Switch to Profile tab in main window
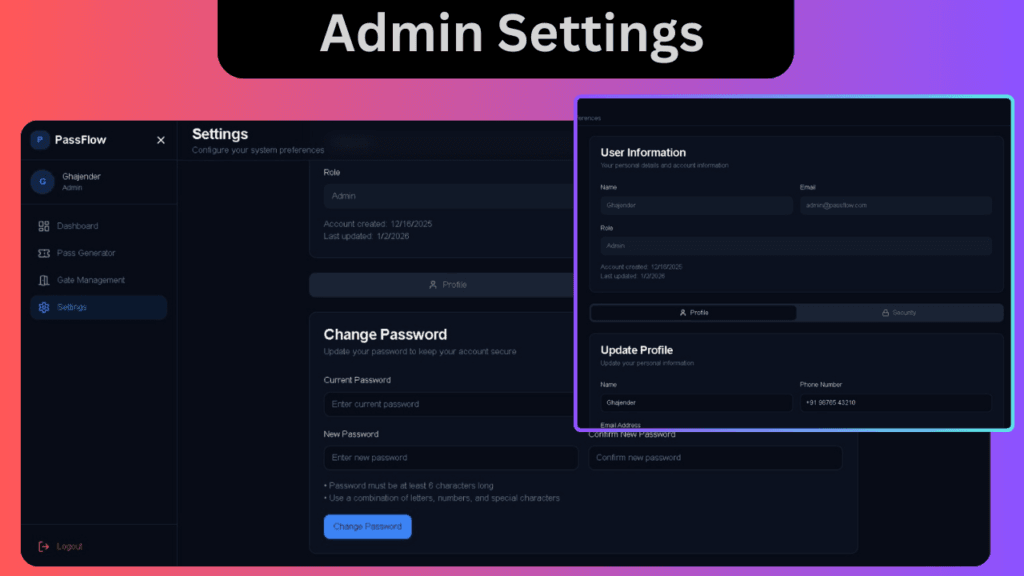 tap(443, 285)
